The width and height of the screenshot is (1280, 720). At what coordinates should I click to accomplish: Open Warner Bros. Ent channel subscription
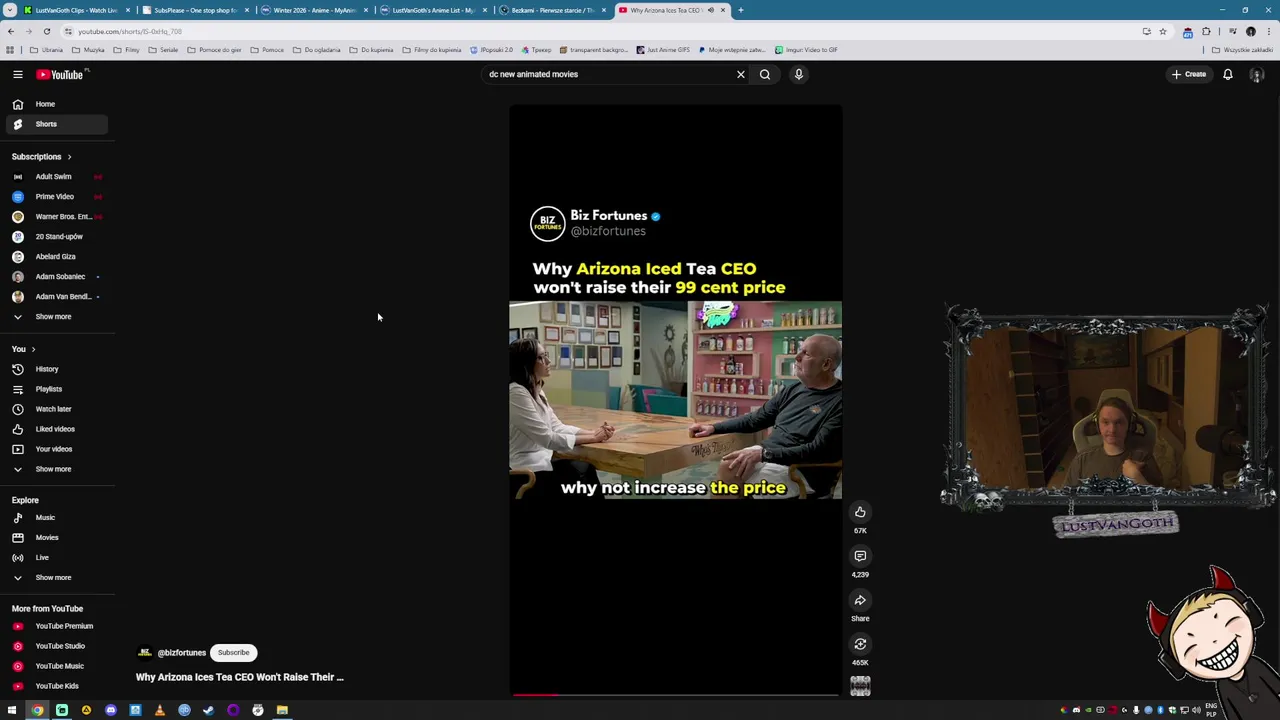(x=55, y=216)
